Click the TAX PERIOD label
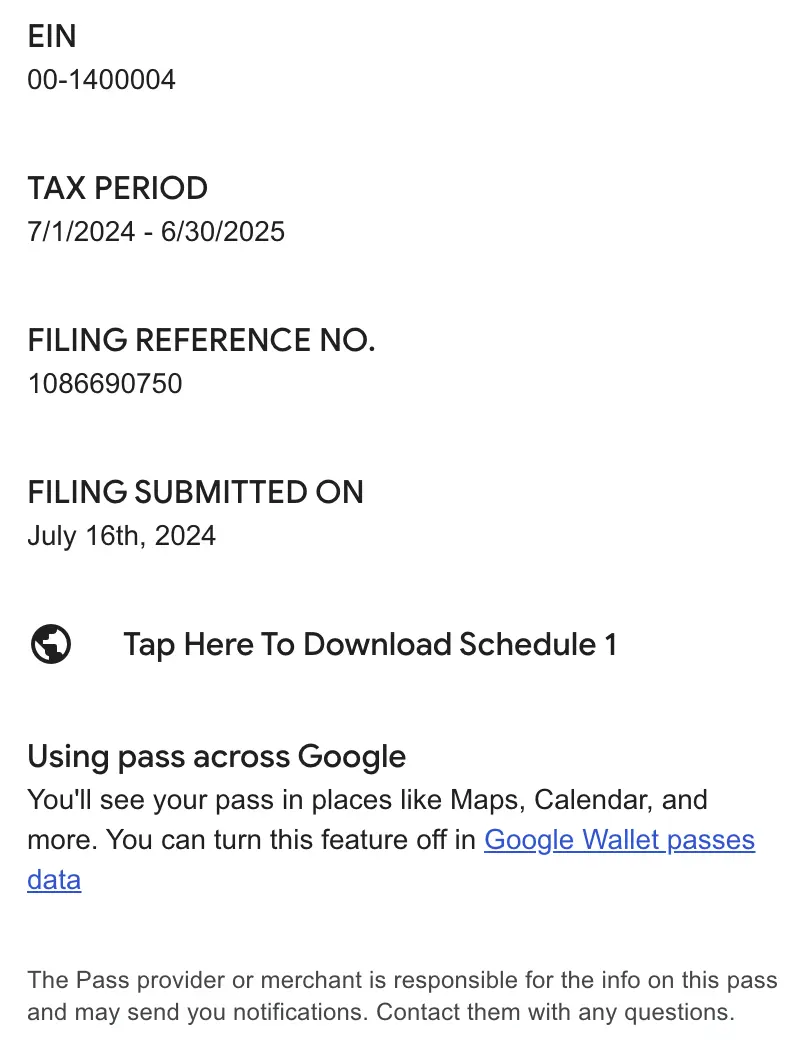Viewport: 808px width, 1056px height. tap(117, 188)
